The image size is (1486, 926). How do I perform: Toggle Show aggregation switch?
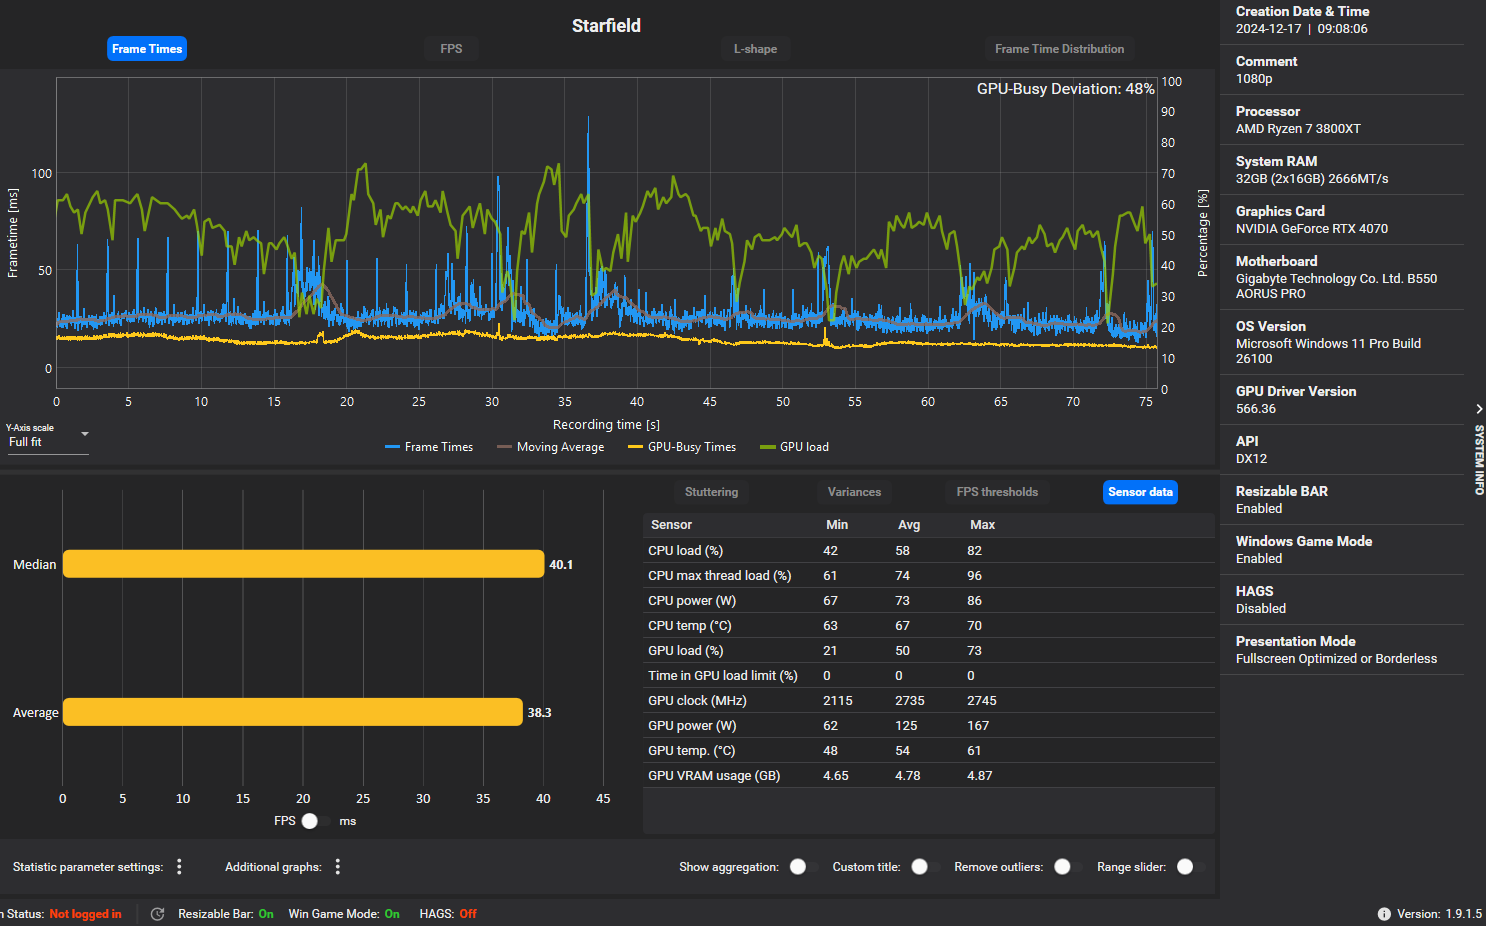coord(802,867)
